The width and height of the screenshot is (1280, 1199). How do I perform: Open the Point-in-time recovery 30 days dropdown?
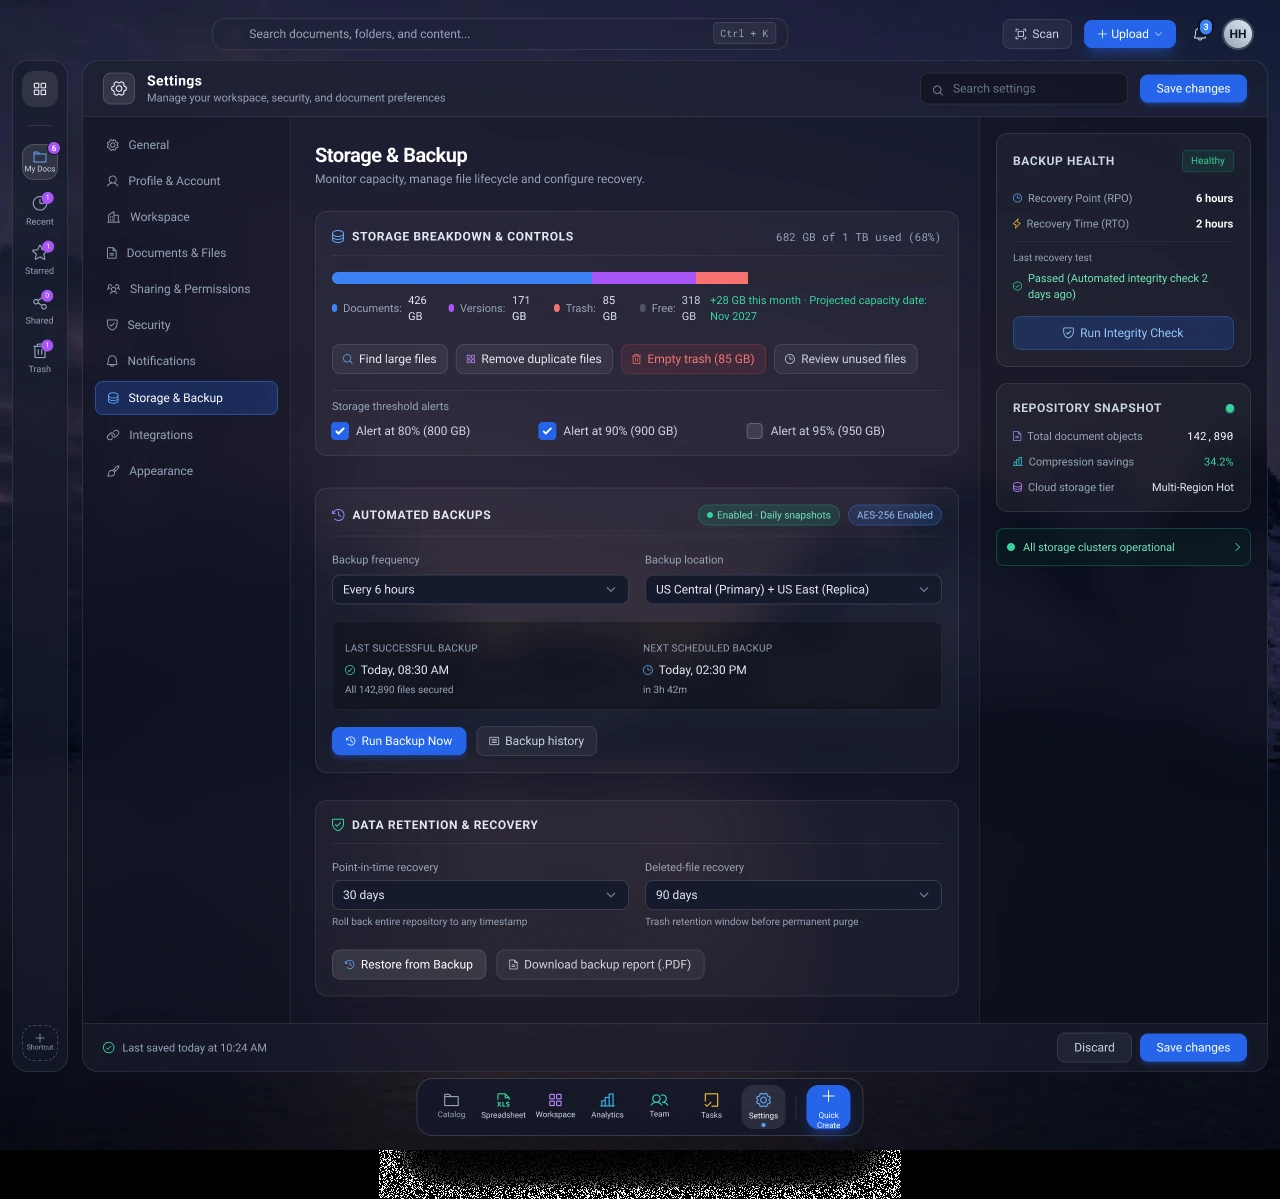[x=480, y=895]
